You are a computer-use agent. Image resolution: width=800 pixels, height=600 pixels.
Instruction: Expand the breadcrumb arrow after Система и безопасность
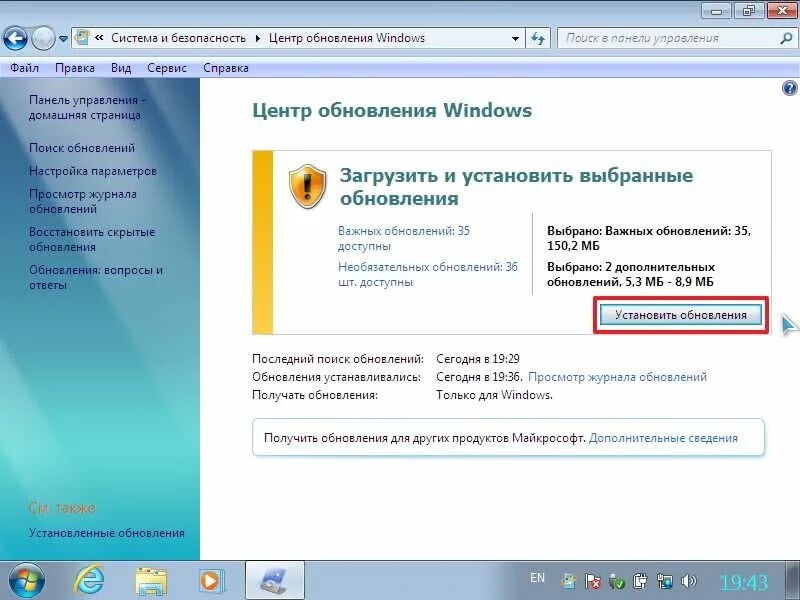pos(258,38)
